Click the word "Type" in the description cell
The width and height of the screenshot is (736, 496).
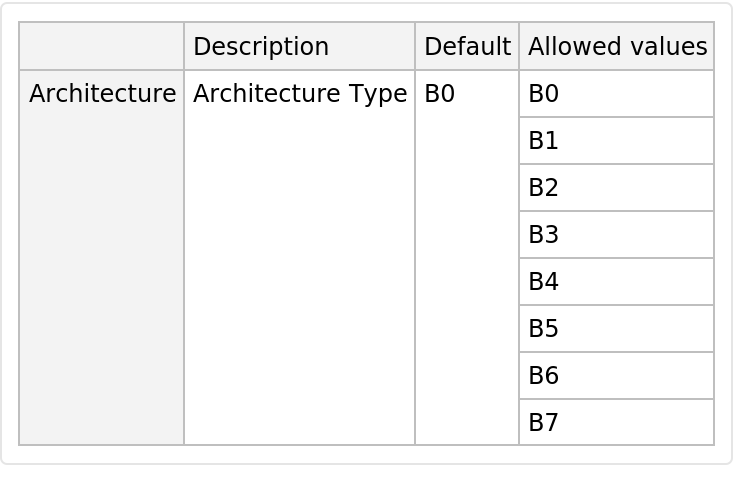click(381, 94)
